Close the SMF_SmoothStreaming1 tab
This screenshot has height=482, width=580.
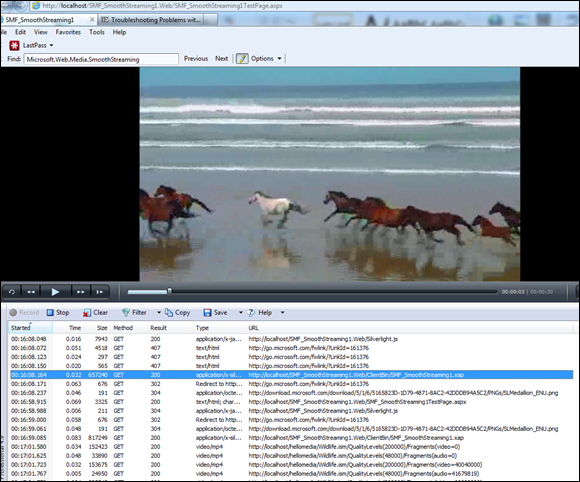click(x=92, y=20)
